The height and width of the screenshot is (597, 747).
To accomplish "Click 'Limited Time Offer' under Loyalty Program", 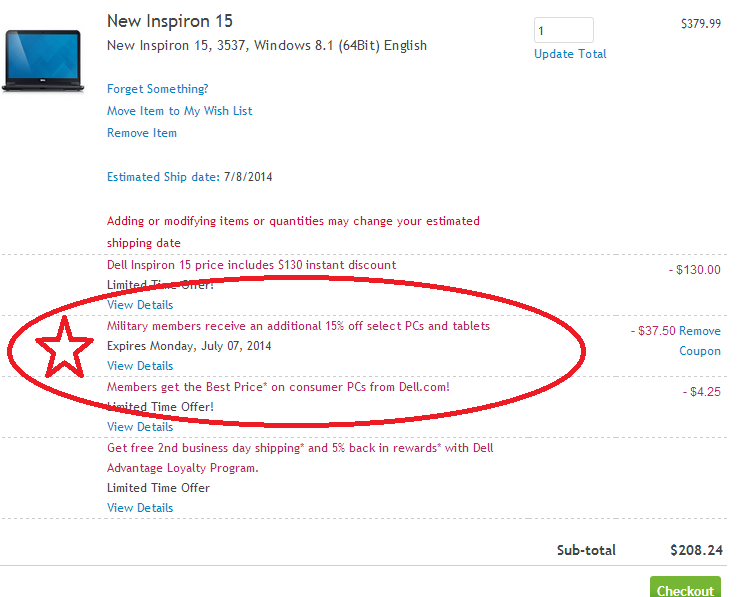I will tap(158, 488).
